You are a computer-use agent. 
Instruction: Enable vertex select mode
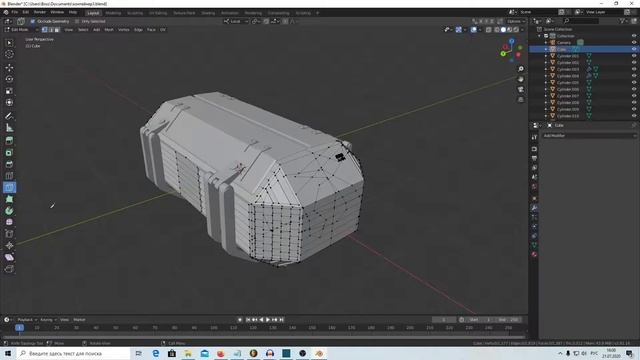44,30
